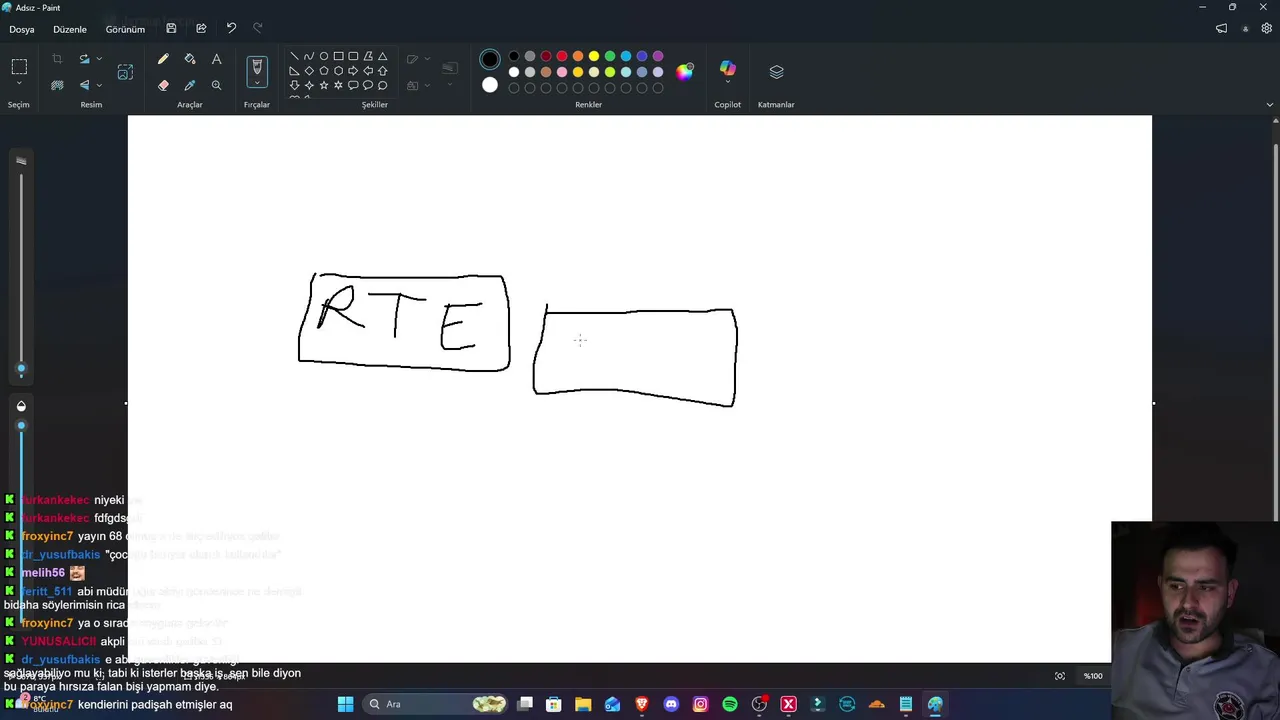Viewport: 1280px width, 720px height.
Task: Open the Windows Start menu
Action: (x=345, y=704)
